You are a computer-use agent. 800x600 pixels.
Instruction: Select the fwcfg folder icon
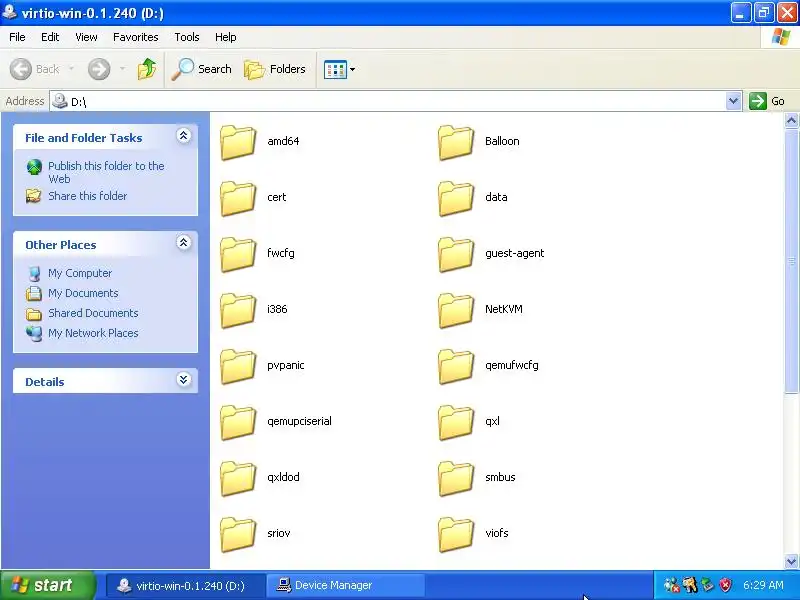pyautogui.click(x=238, y=255)
